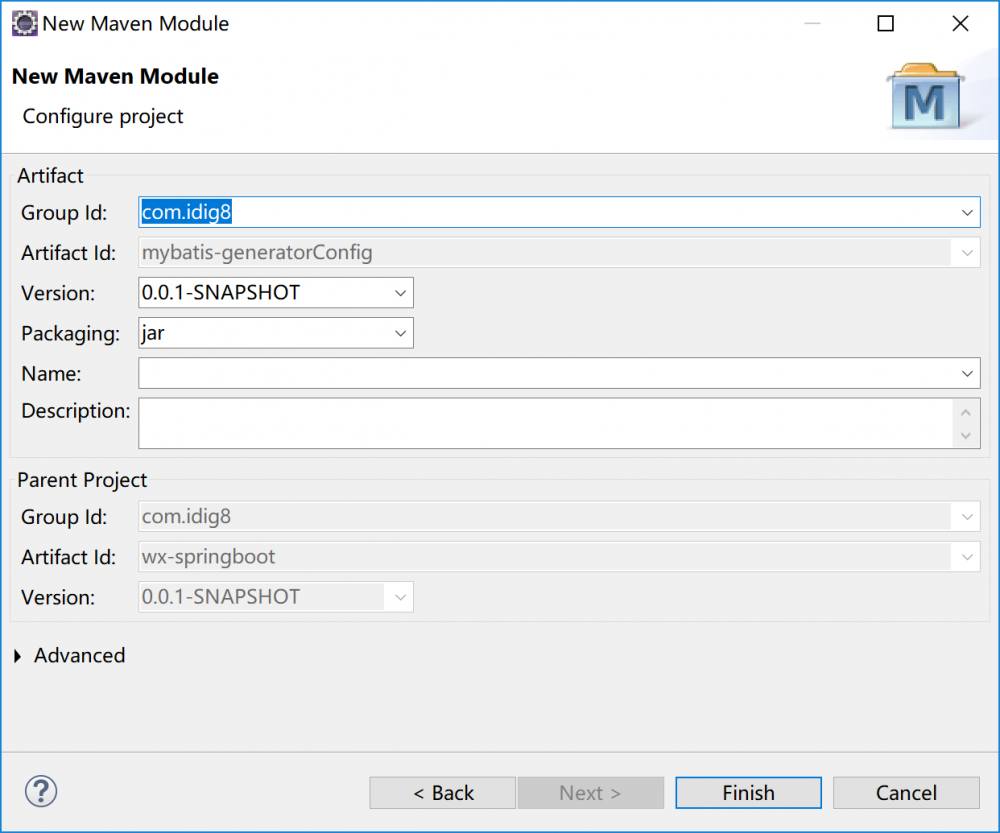Click the help question mark icon

point(41,792)
